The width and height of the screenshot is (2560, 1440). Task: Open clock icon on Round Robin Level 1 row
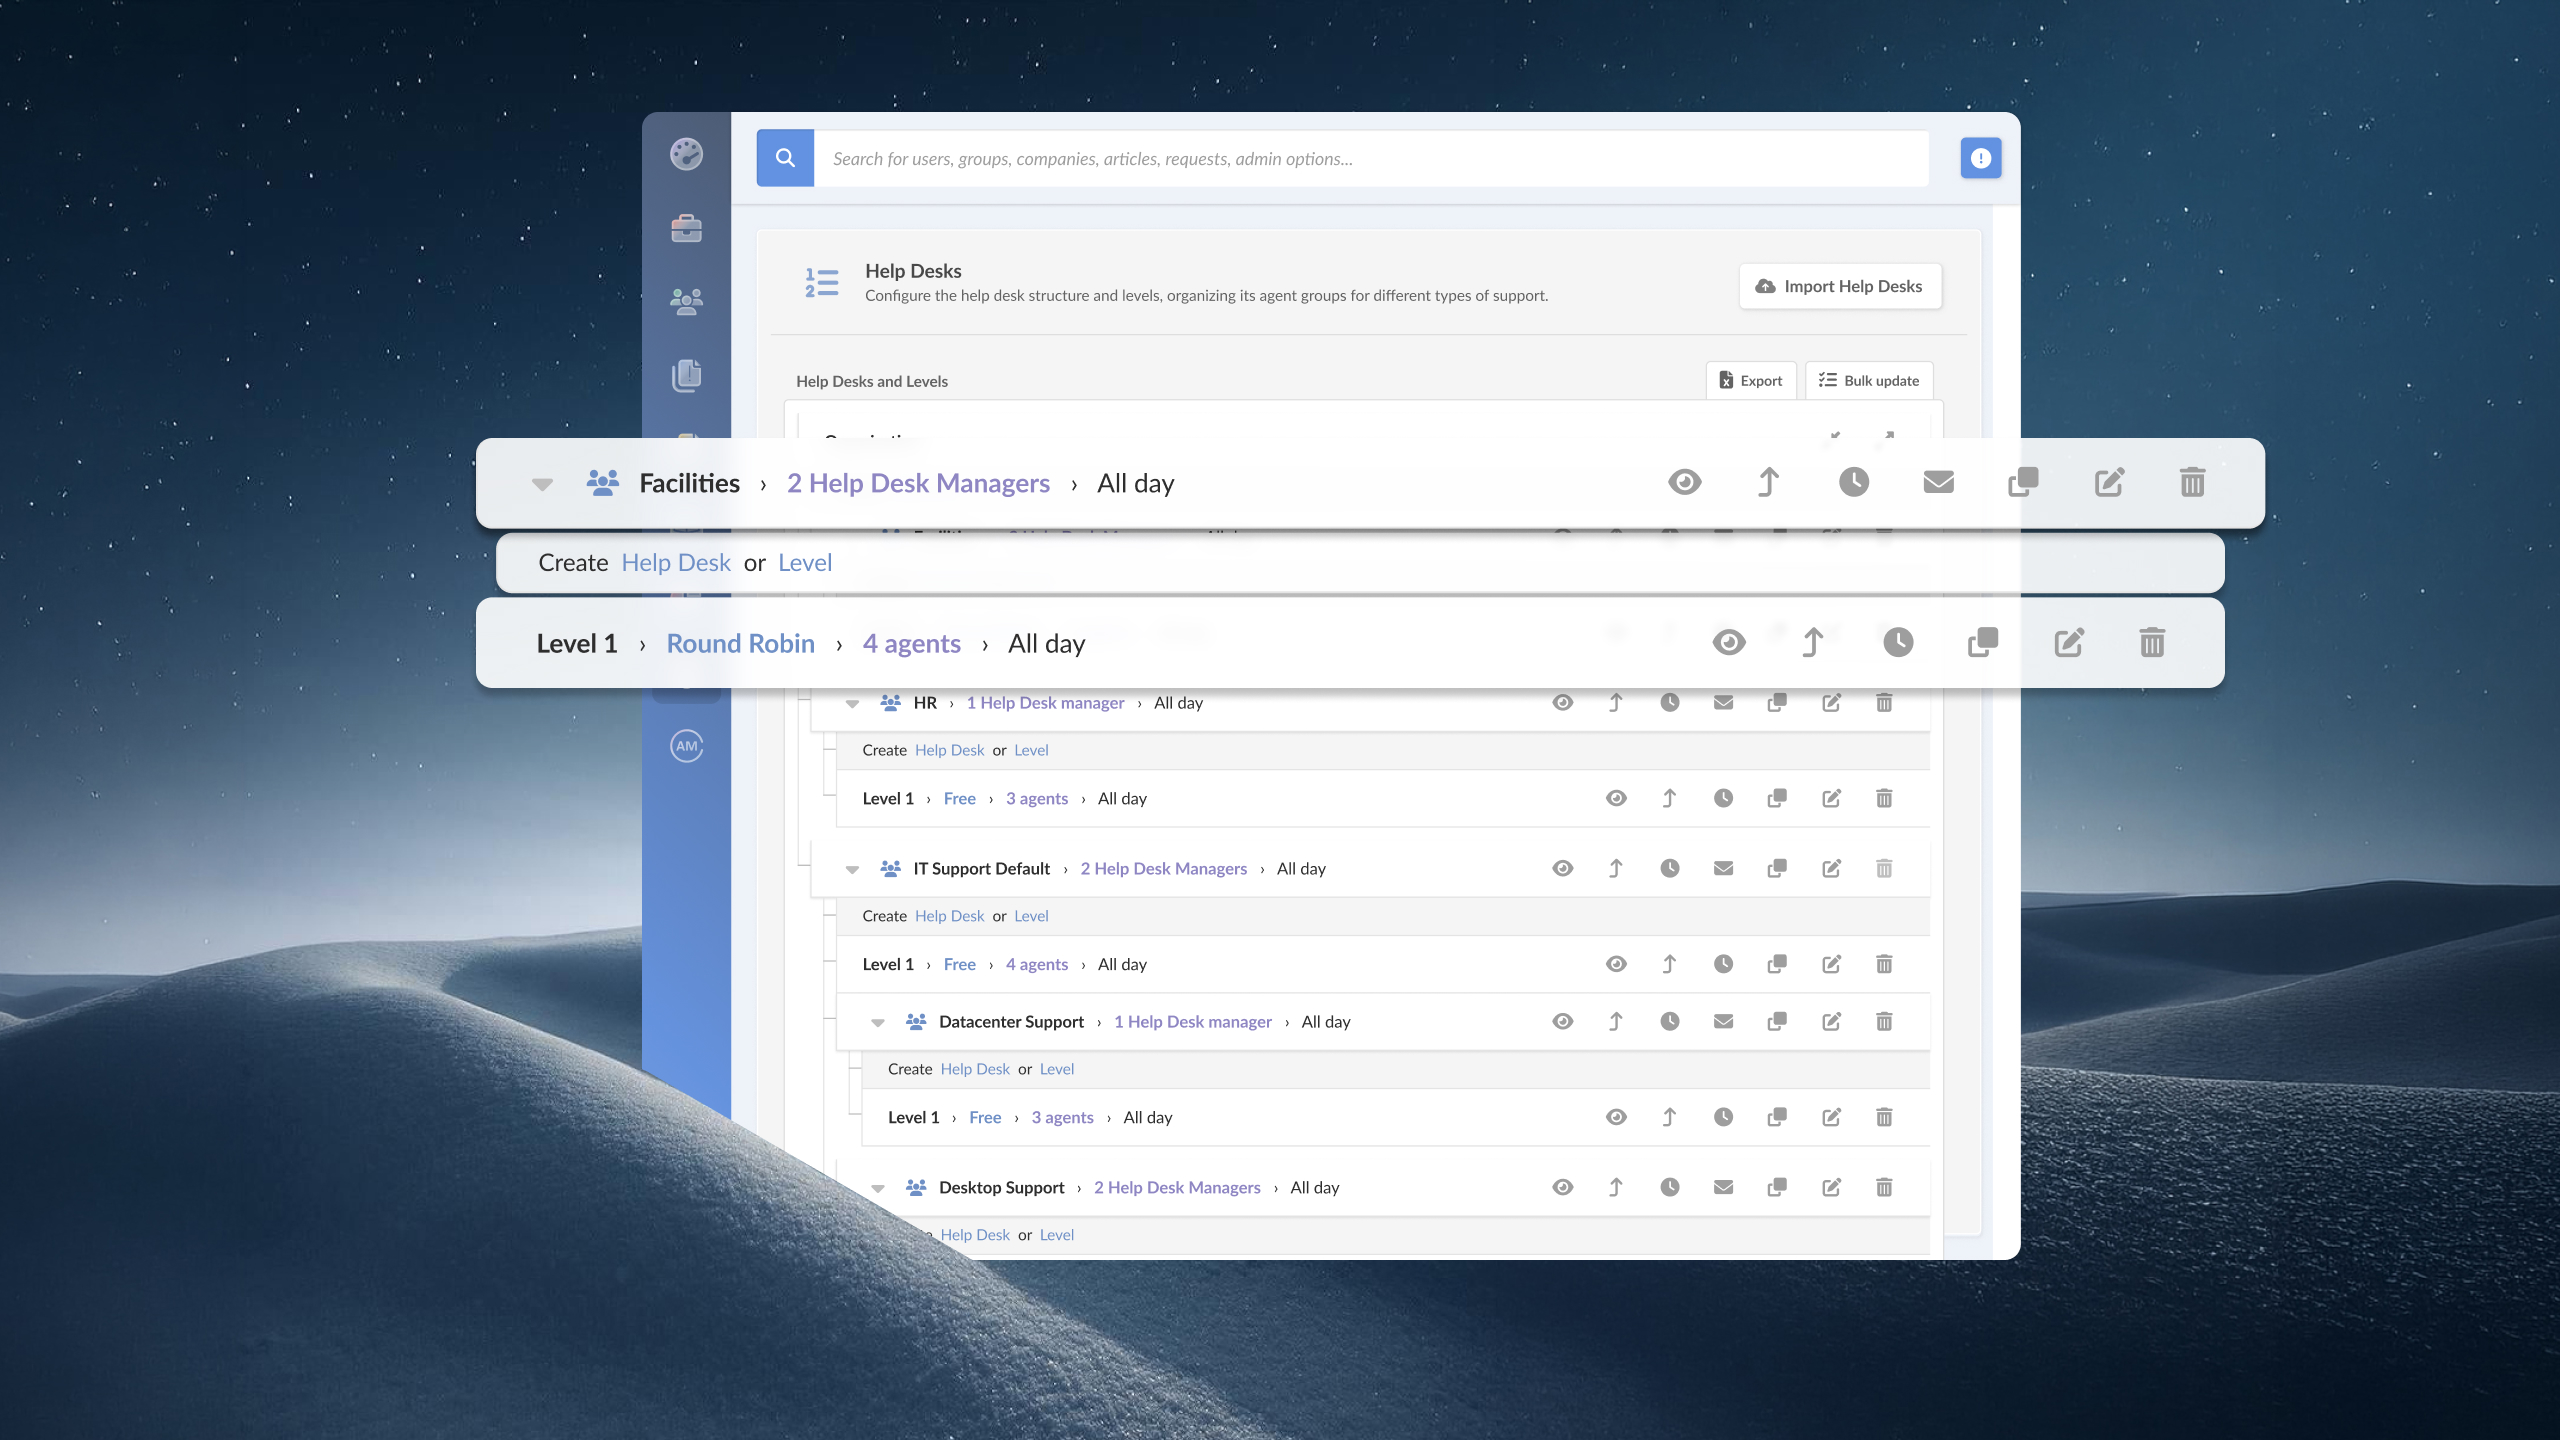click(x=1898, y=642)
